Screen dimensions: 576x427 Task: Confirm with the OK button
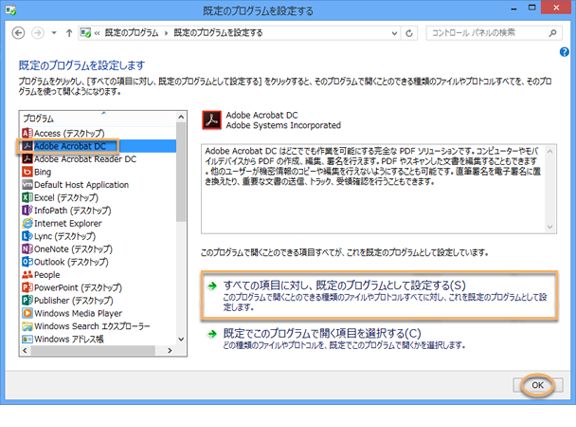point(537,385)
